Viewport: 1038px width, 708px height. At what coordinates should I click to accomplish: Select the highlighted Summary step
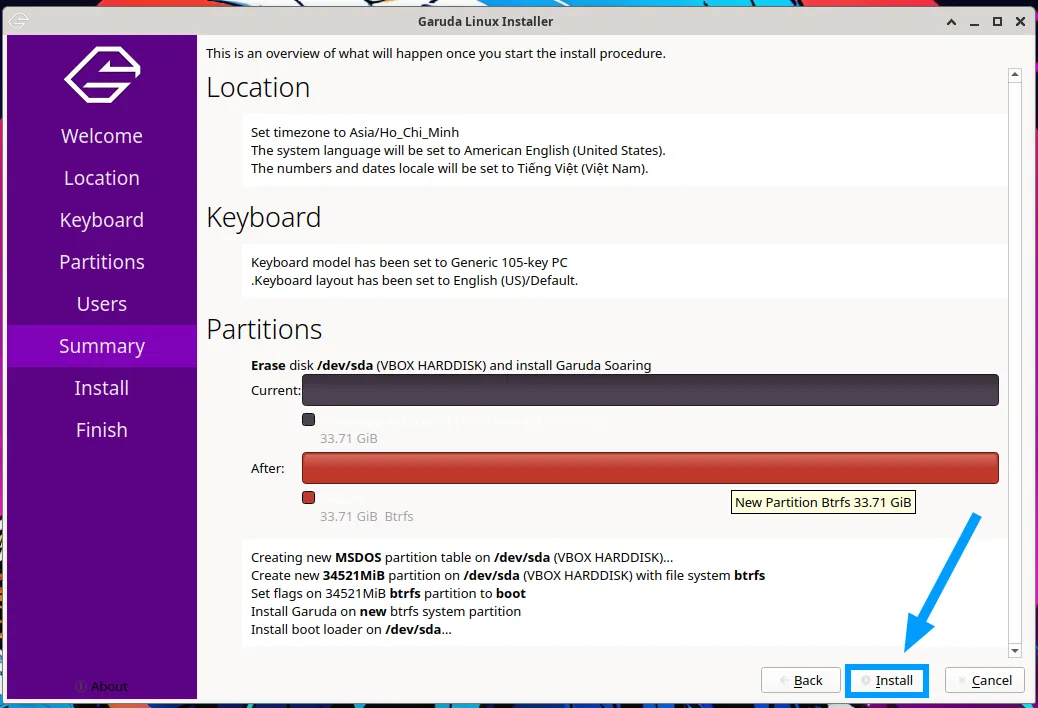(102, 346)
